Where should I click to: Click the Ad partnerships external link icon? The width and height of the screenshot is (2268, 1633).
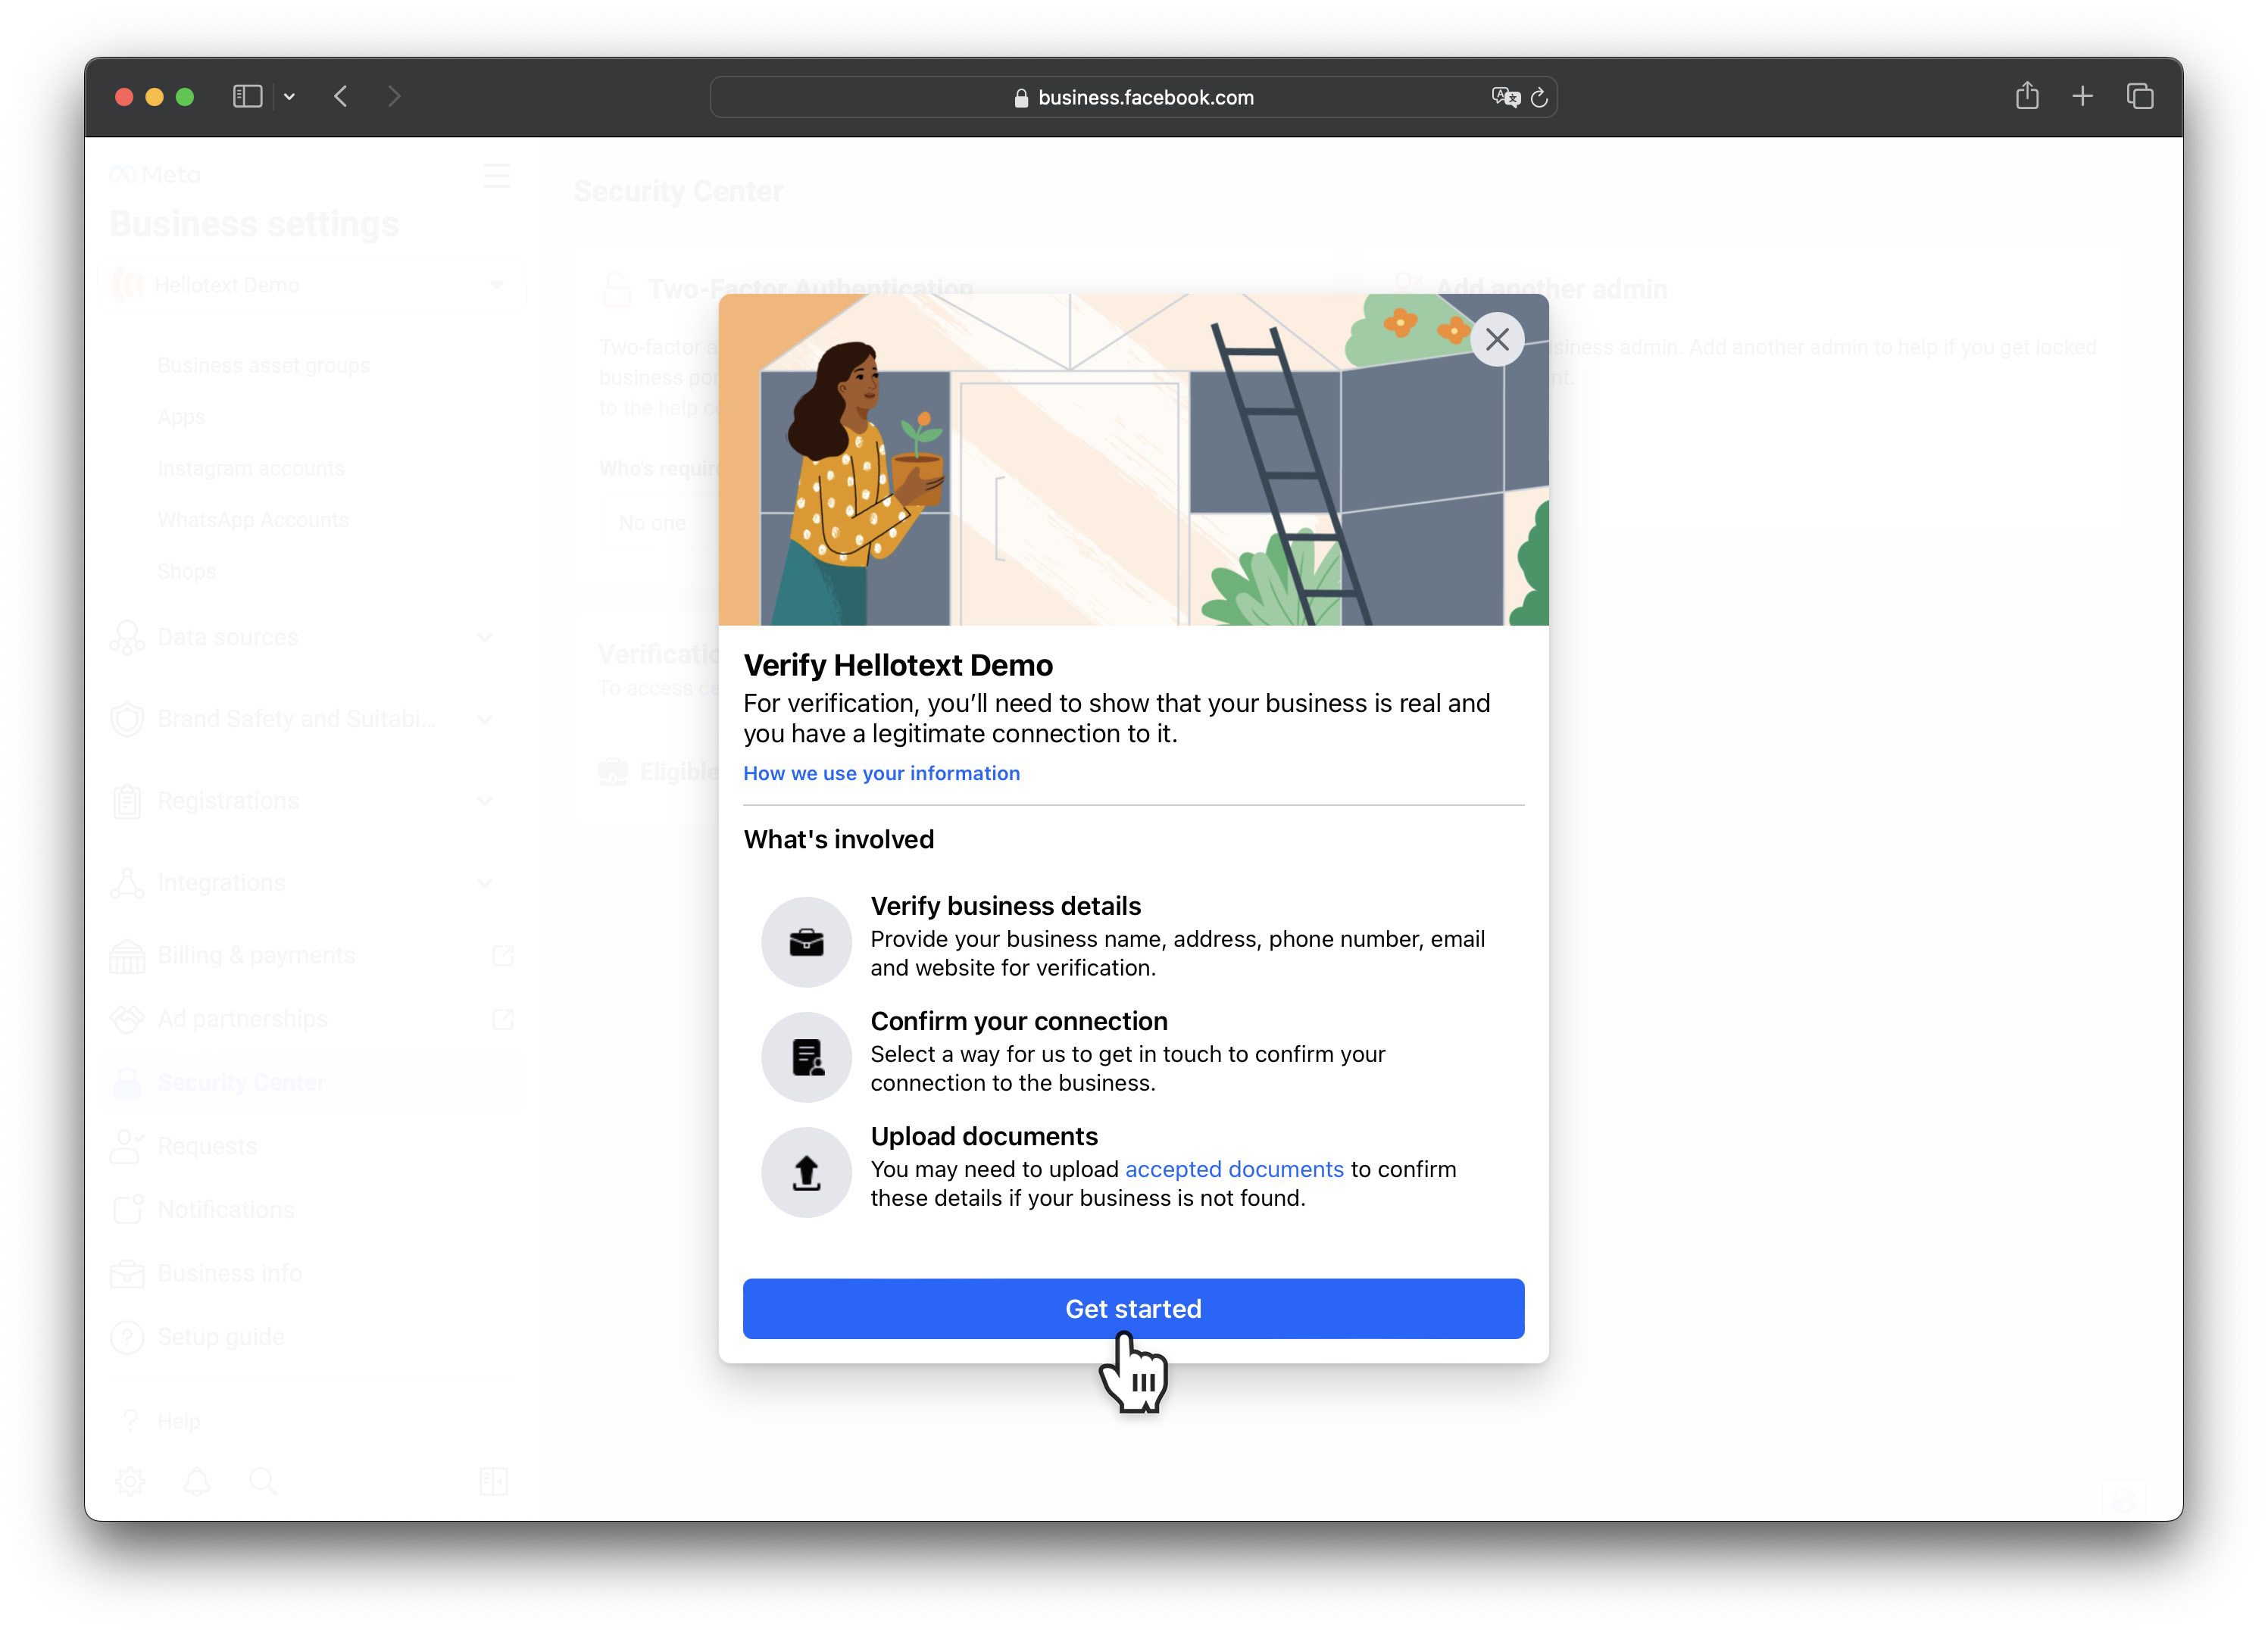coord(503,1019)
